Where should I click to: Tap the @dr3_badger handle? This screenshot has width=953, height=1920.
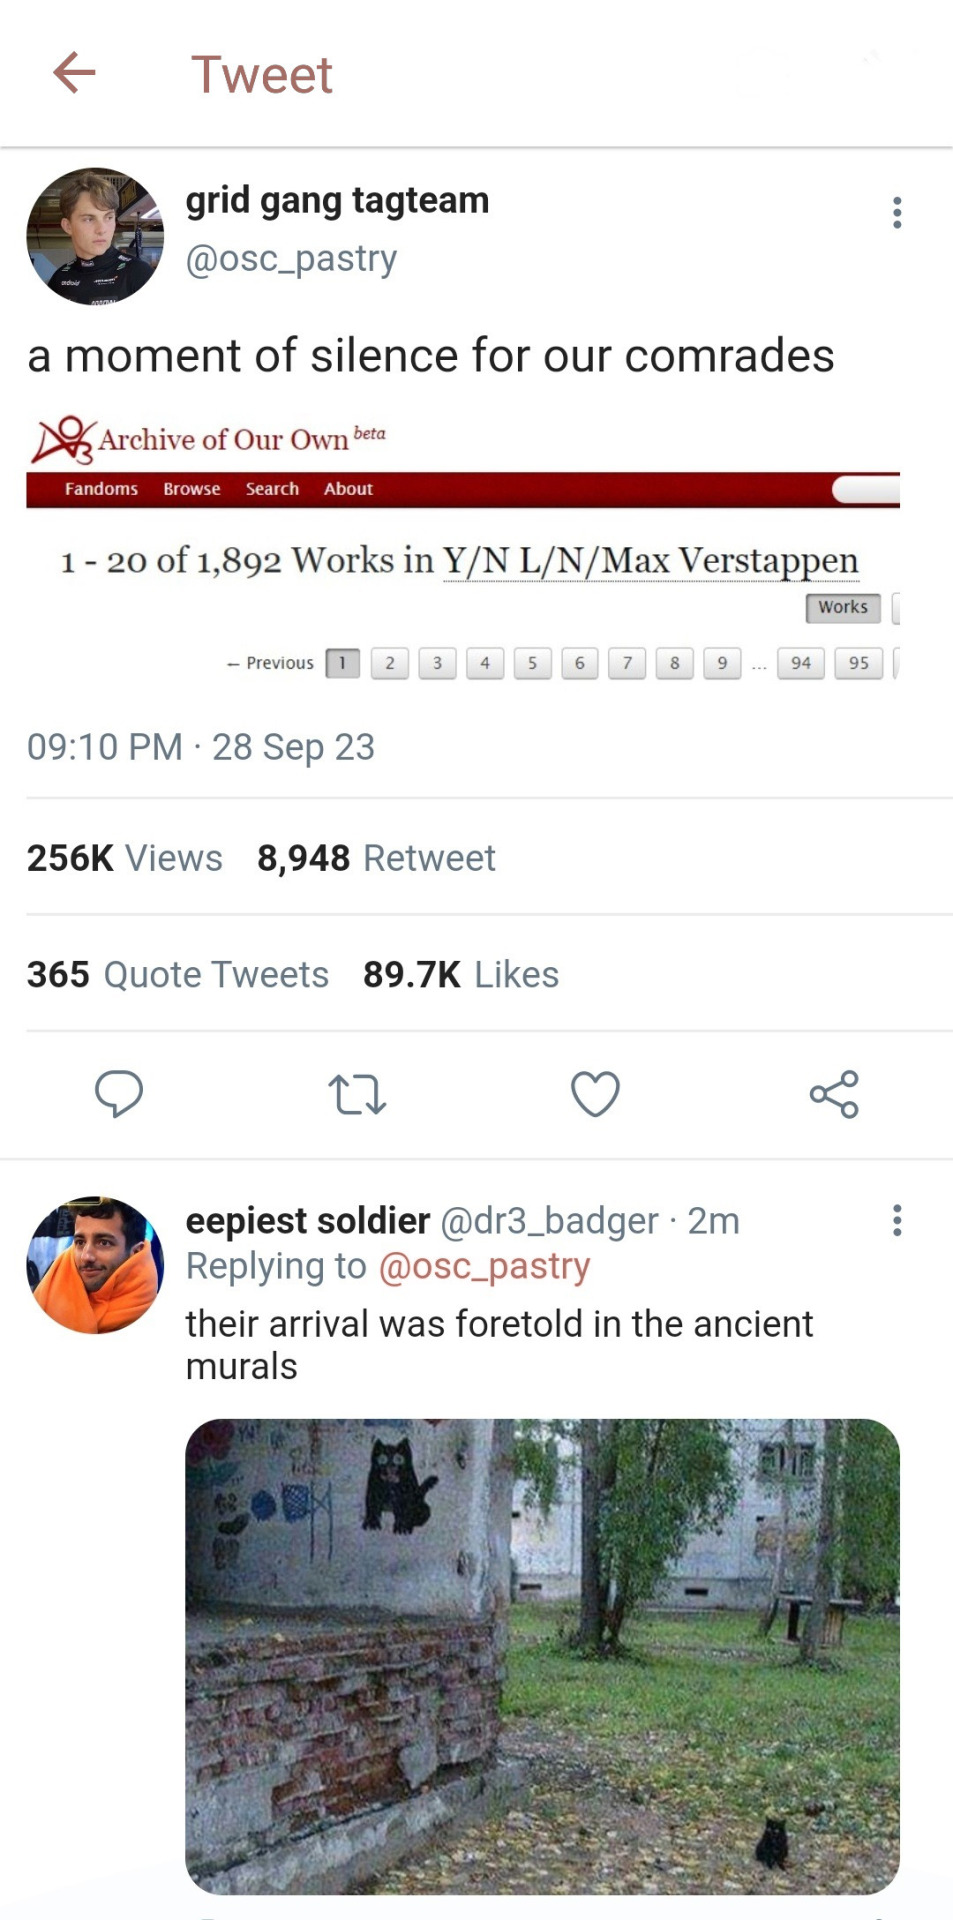549,1220
